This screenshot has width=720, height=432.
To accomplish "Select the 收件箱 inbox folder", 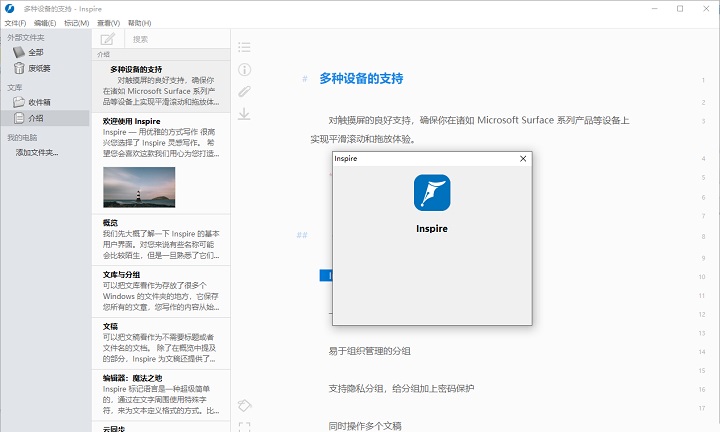I will (x=40, y=102).
